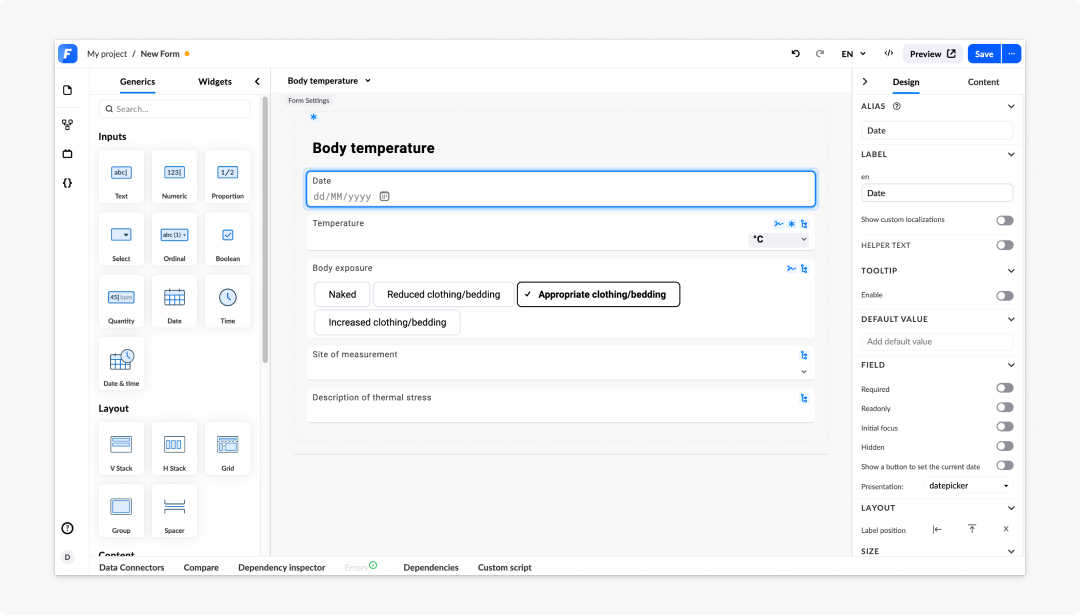Select the Numeric input widget

click(174, 176)
